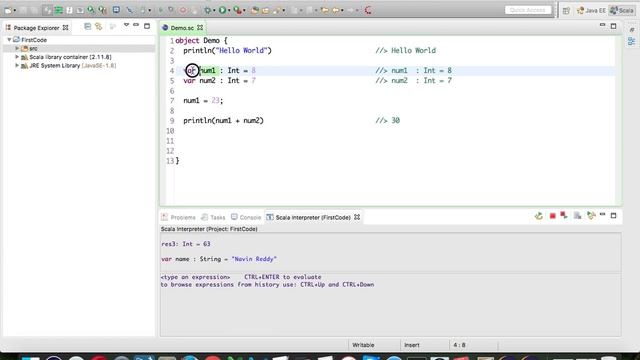
Task: Click line number 13 in the gutter
Action: (170, 161)
